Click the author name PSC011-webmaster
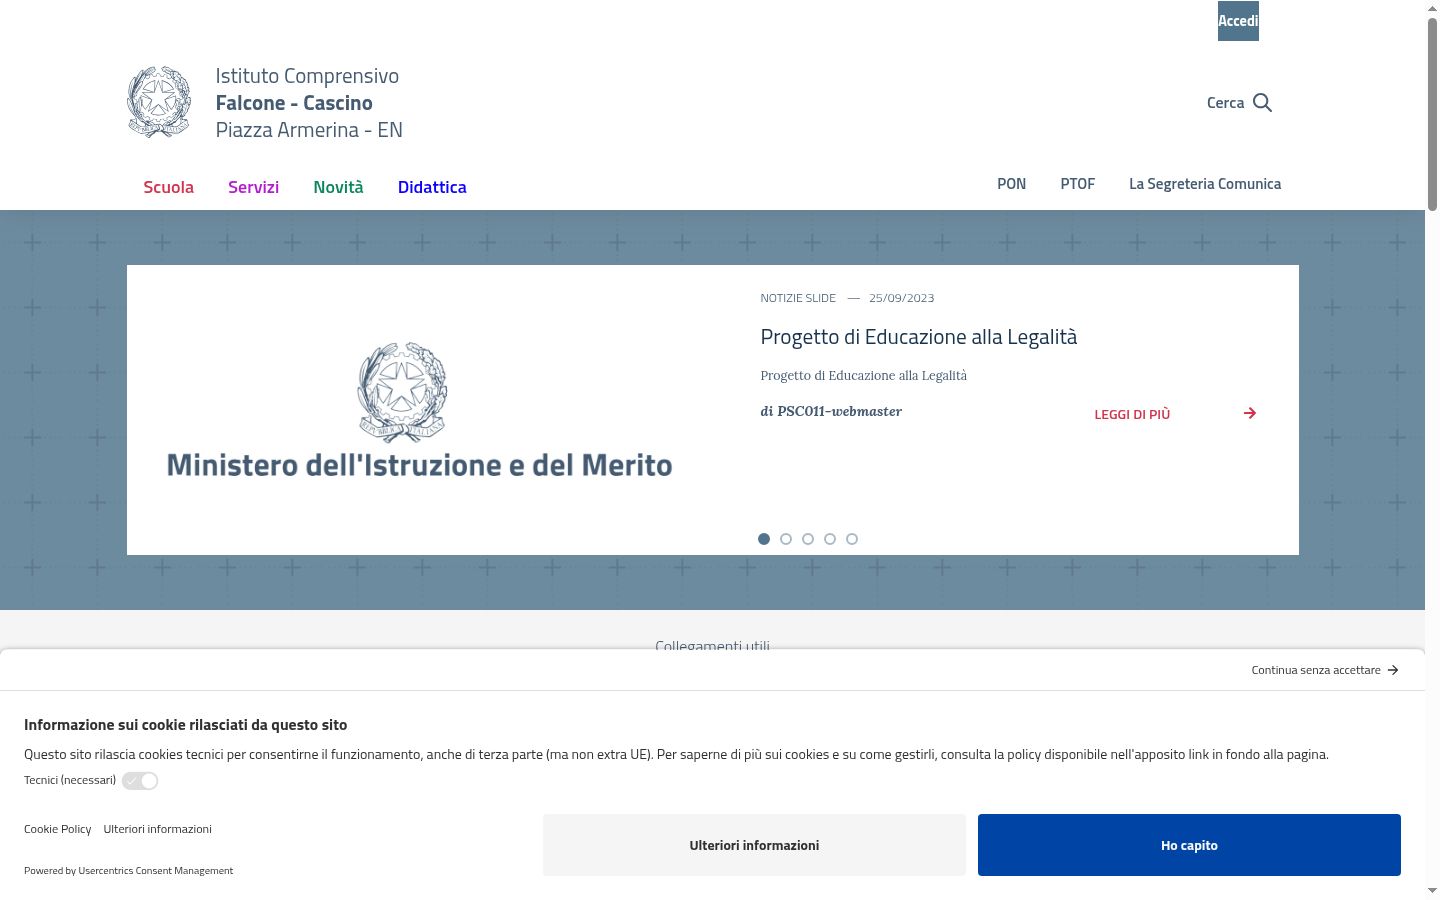This screenshot has height=900, width=1440. point(839,411)
